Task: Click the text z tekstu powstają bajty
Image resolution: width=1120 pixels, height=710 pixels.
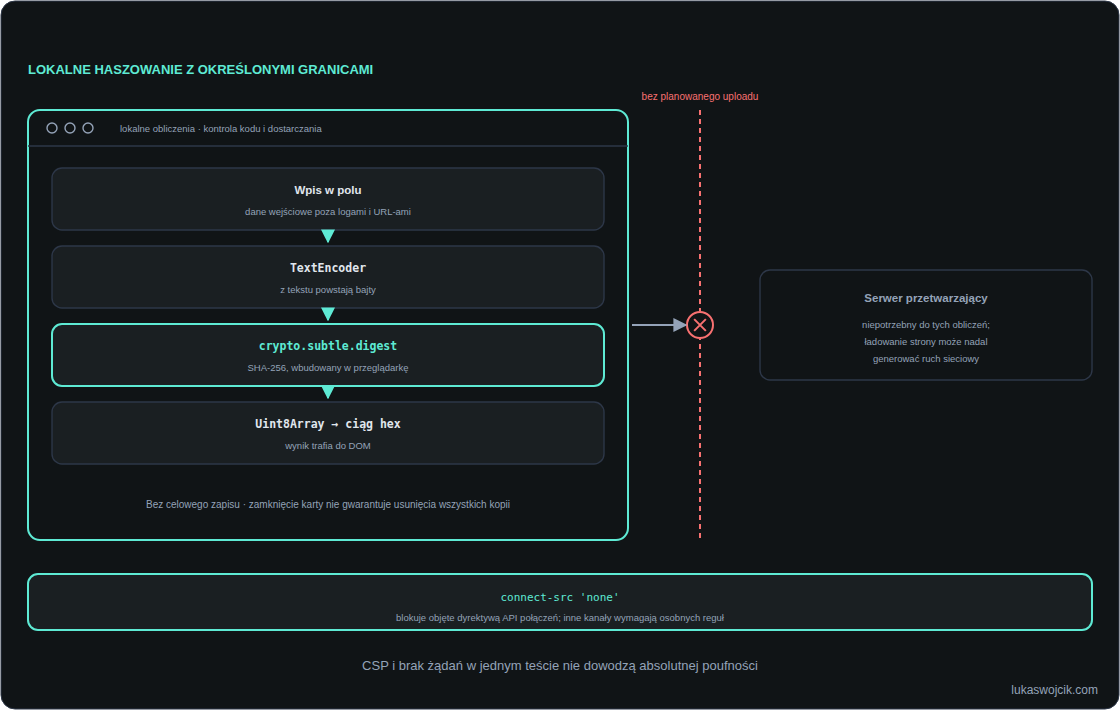Action: pos(328,289)
